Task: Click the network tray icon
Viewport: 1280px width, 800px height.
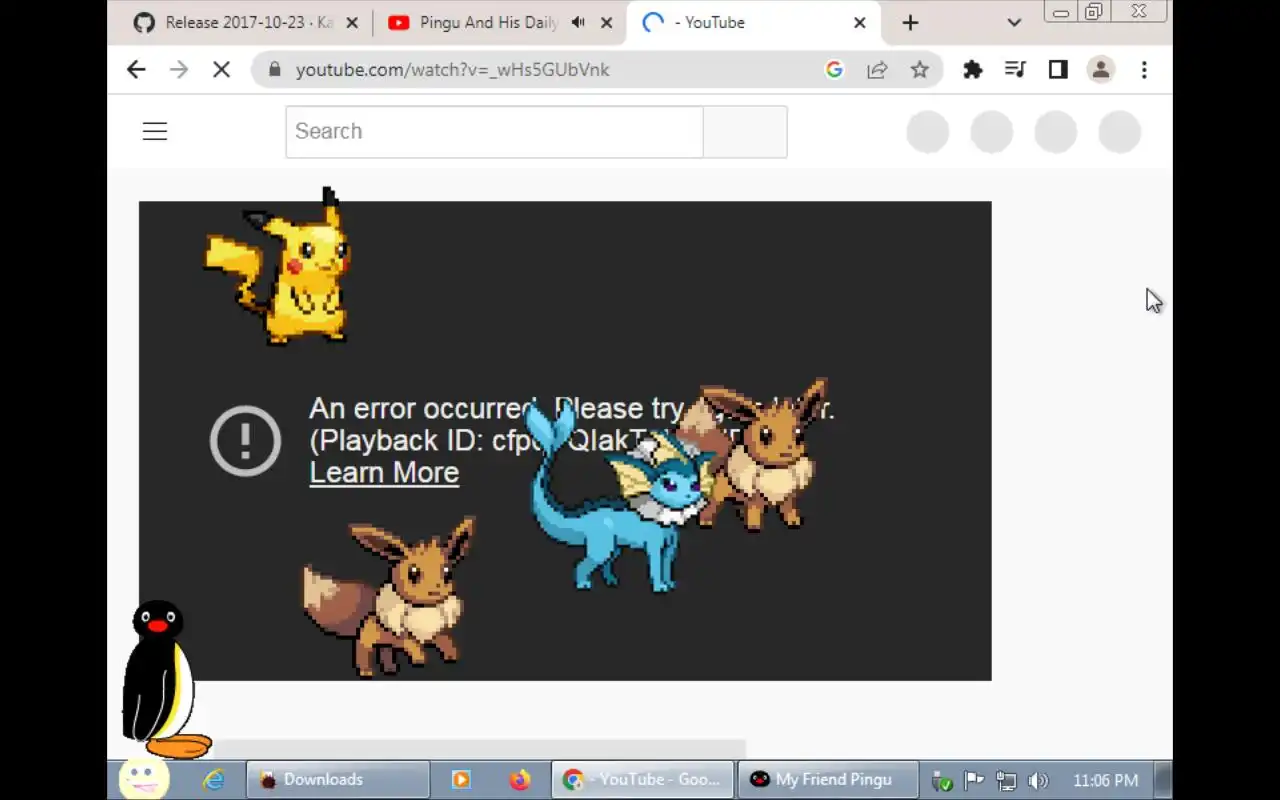Action: coord(1006,781)
